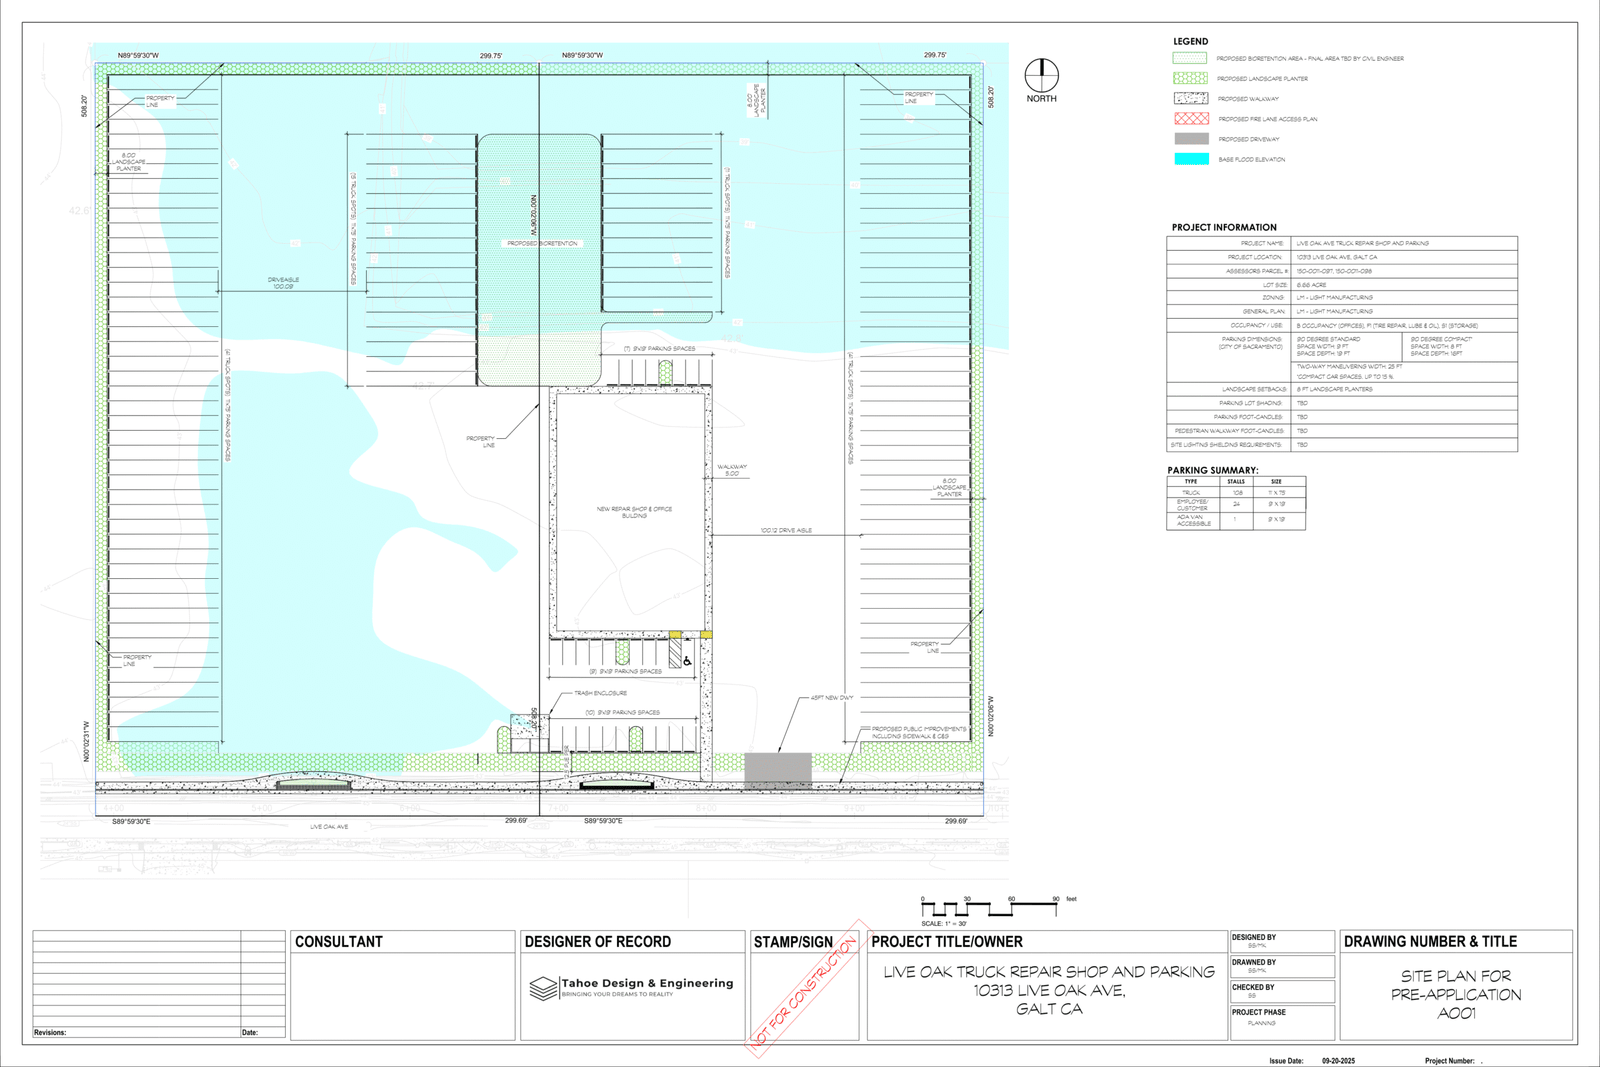
Task: Click the red Not For Construction stamp
Action: tap(806, 988)
